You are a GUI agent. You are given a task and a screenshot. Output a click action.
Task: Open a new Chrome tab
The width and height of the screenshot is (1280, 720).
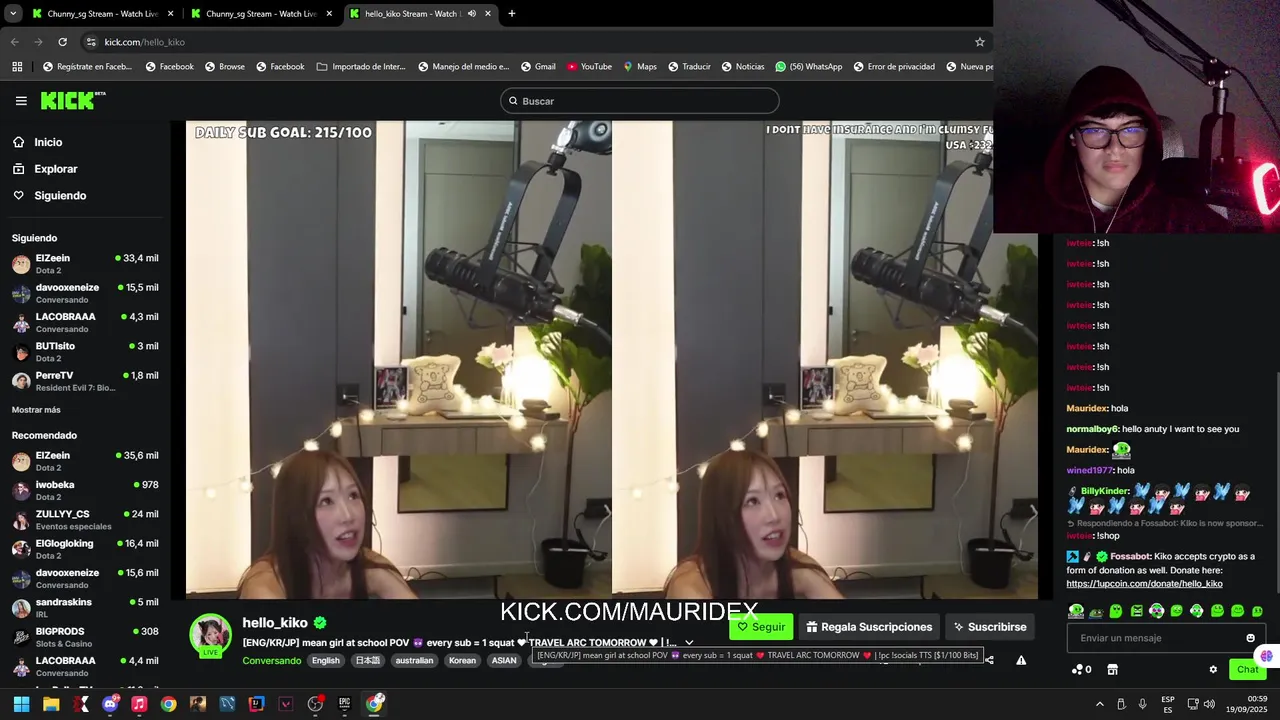[x=511, y=14]
